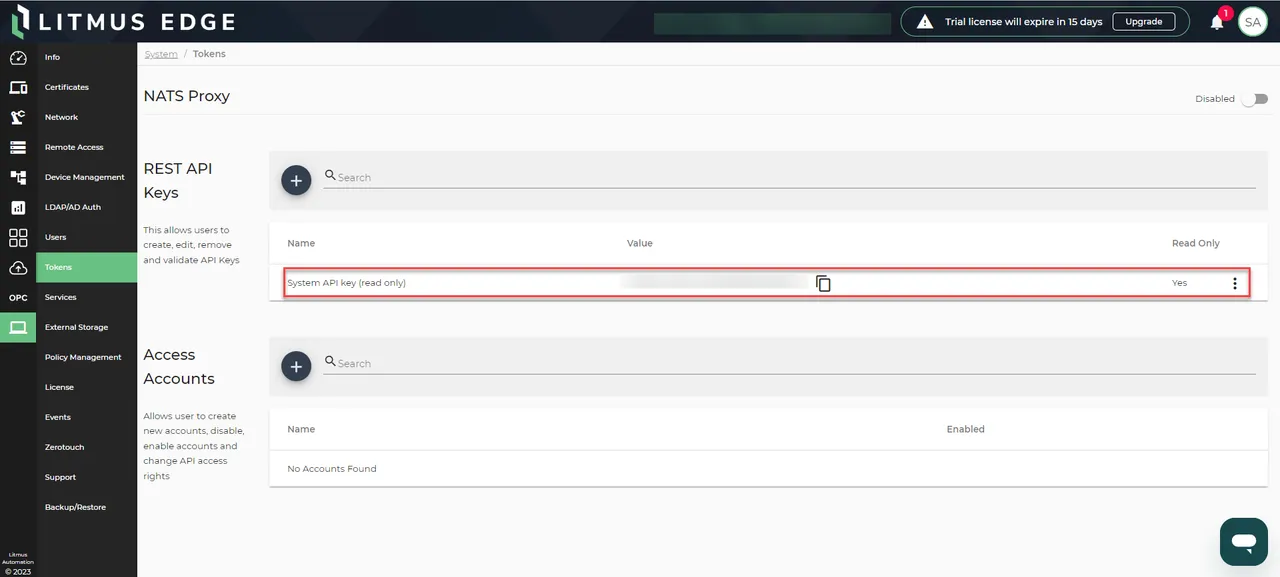
Task: Add a new REST API key with the plus button
Action: (x=296, y=180)
